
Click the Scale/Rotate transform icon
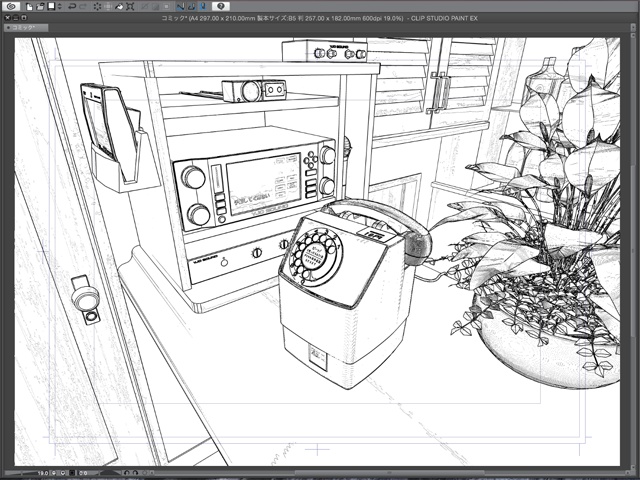pos(130,7)
